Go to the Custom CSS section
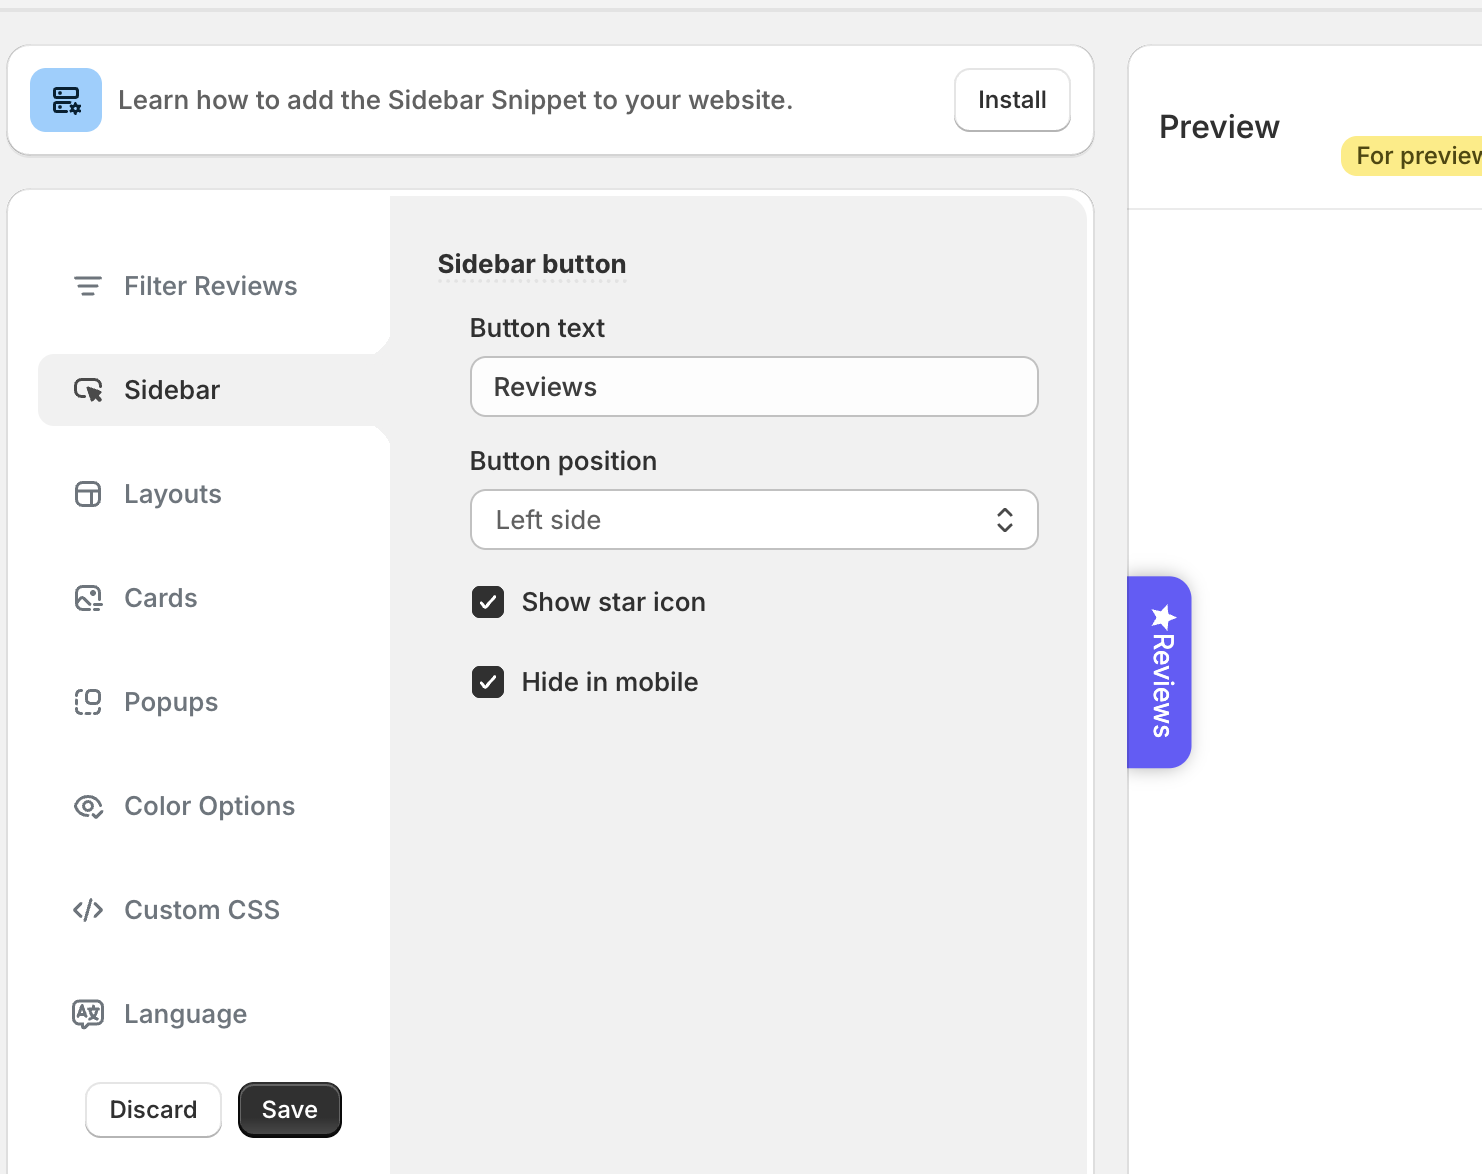The image size is (1482, 1174). (201, 910)
